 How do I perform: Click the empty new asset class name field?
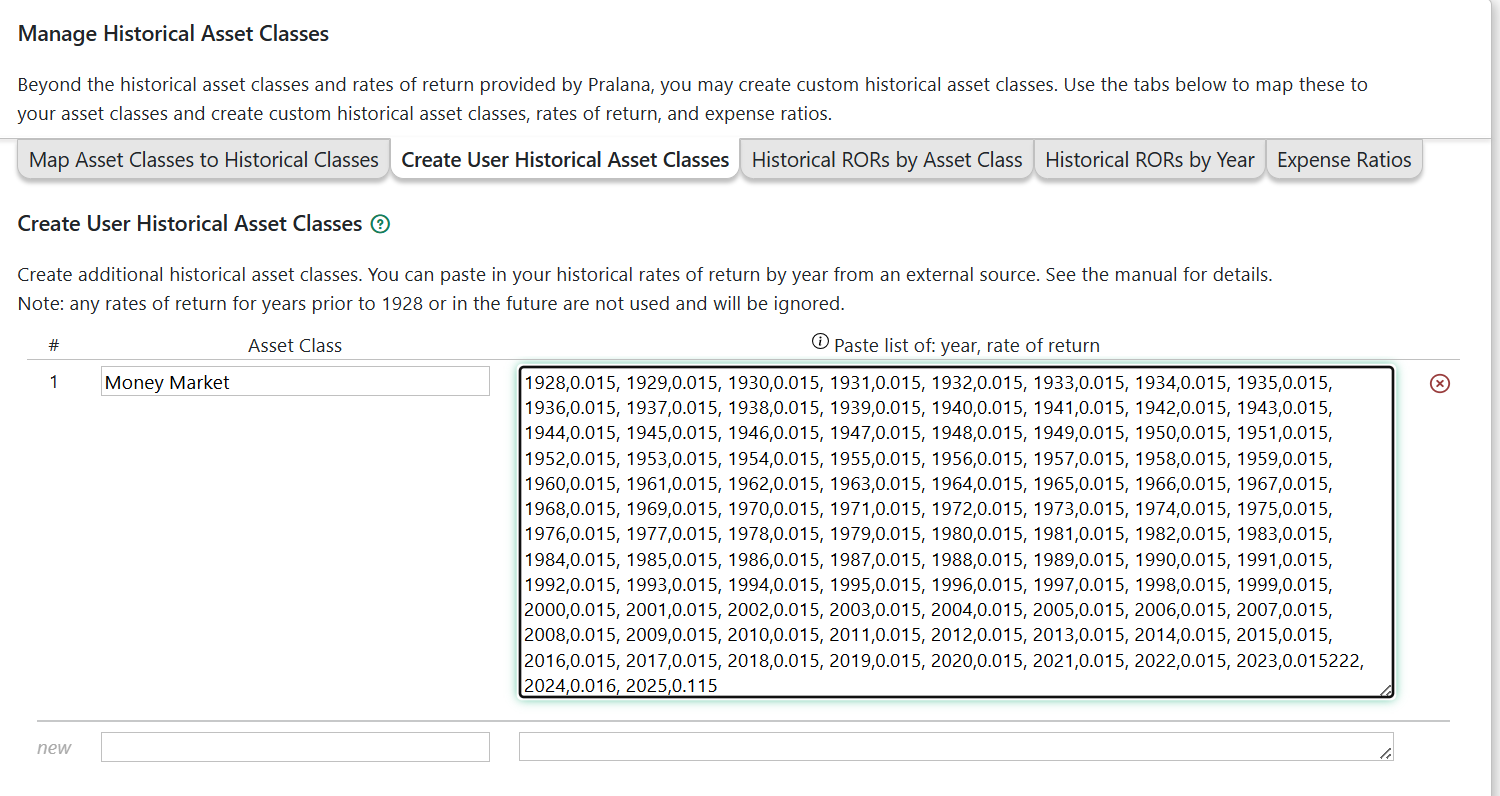(x=295, y=748)
